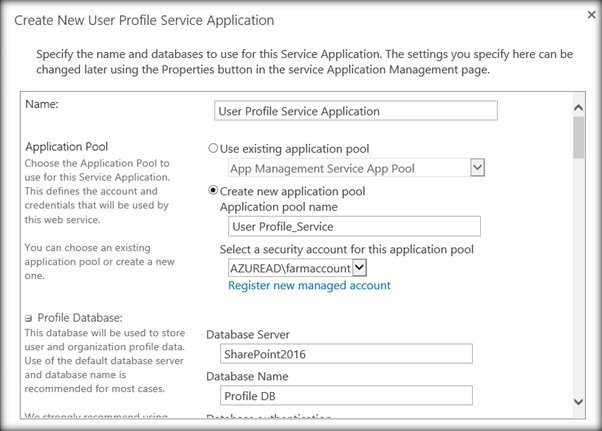602x431 pixels.
Task: Focus the service application Name field
Action: pos(356,110)
